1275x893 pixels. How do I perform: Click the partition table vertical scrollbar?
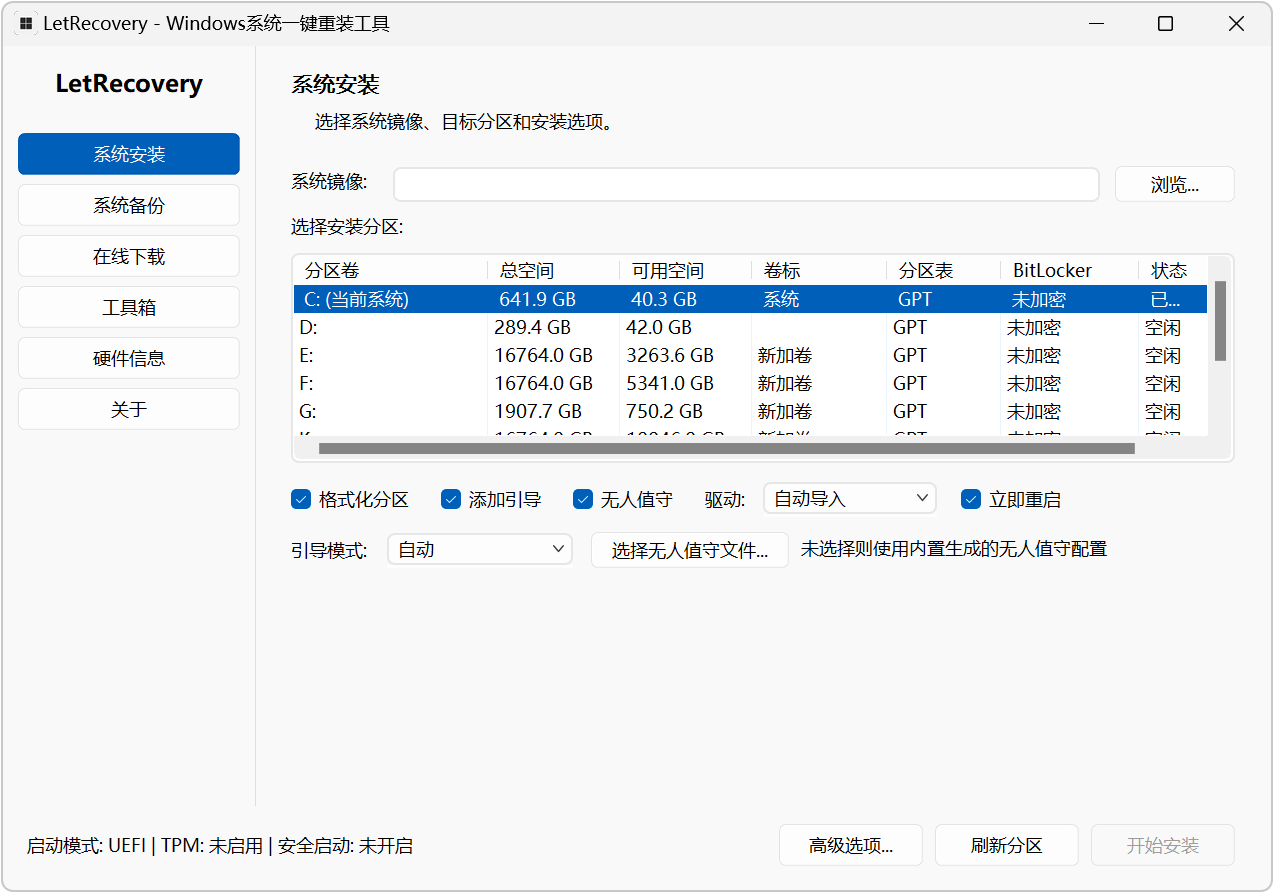1220,320
